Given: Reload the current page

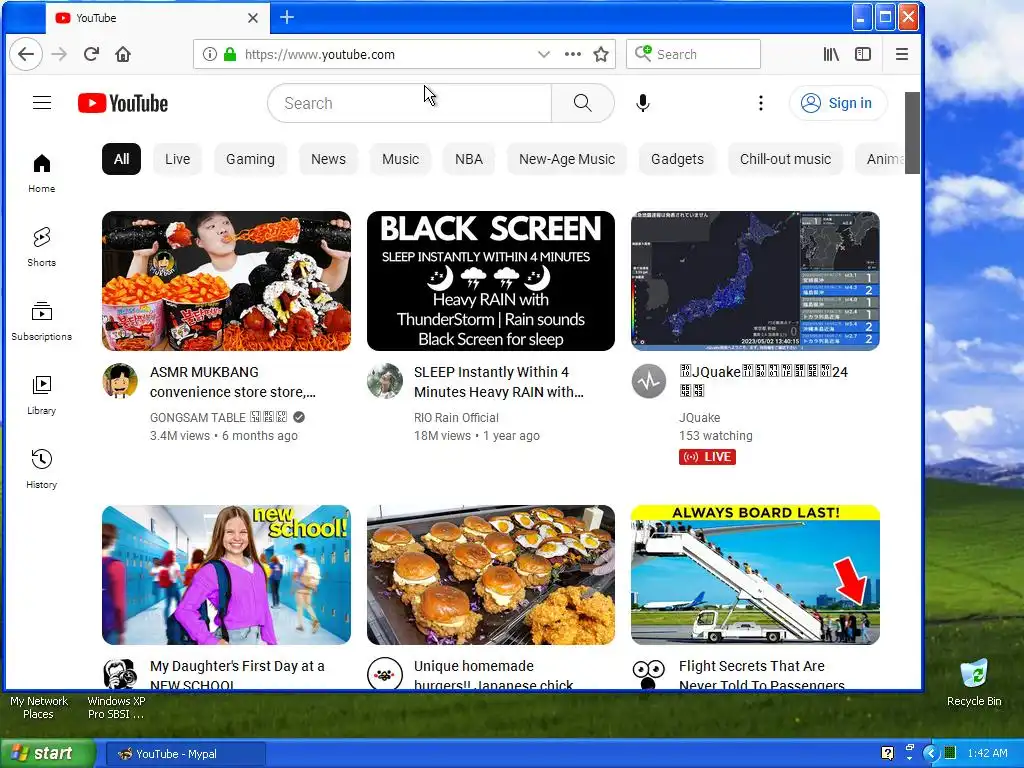Looking at the screenshot, I should click(x=91, y=54).
